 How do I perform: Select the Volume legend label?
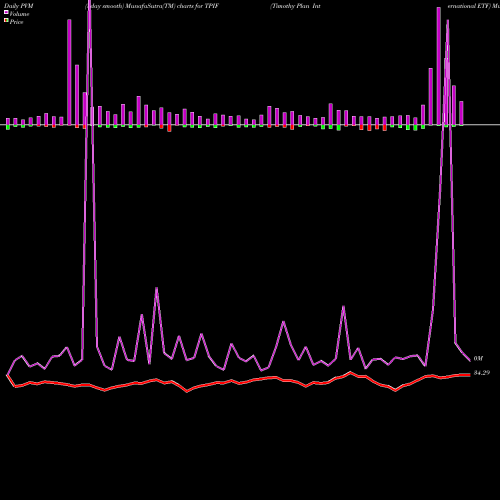pos(19,14)
